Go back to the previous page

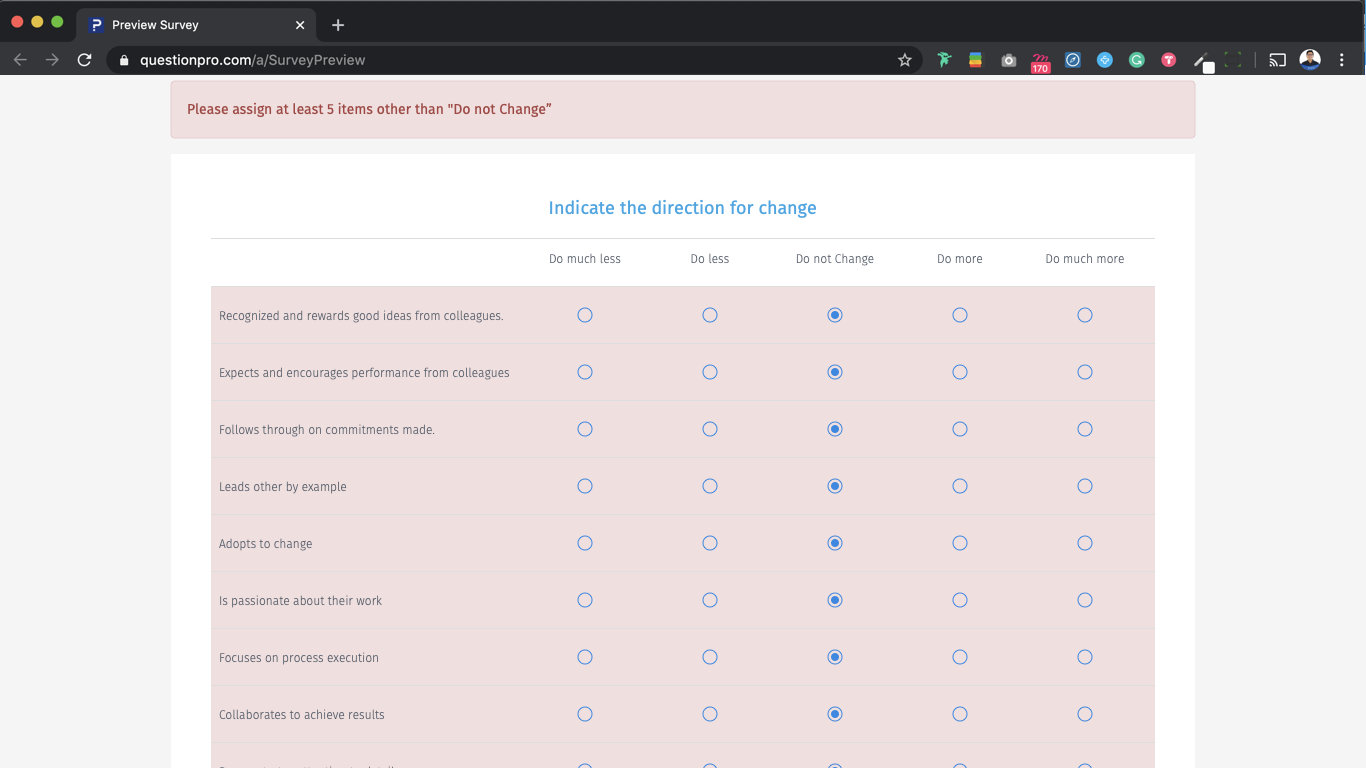pos(20,60)
